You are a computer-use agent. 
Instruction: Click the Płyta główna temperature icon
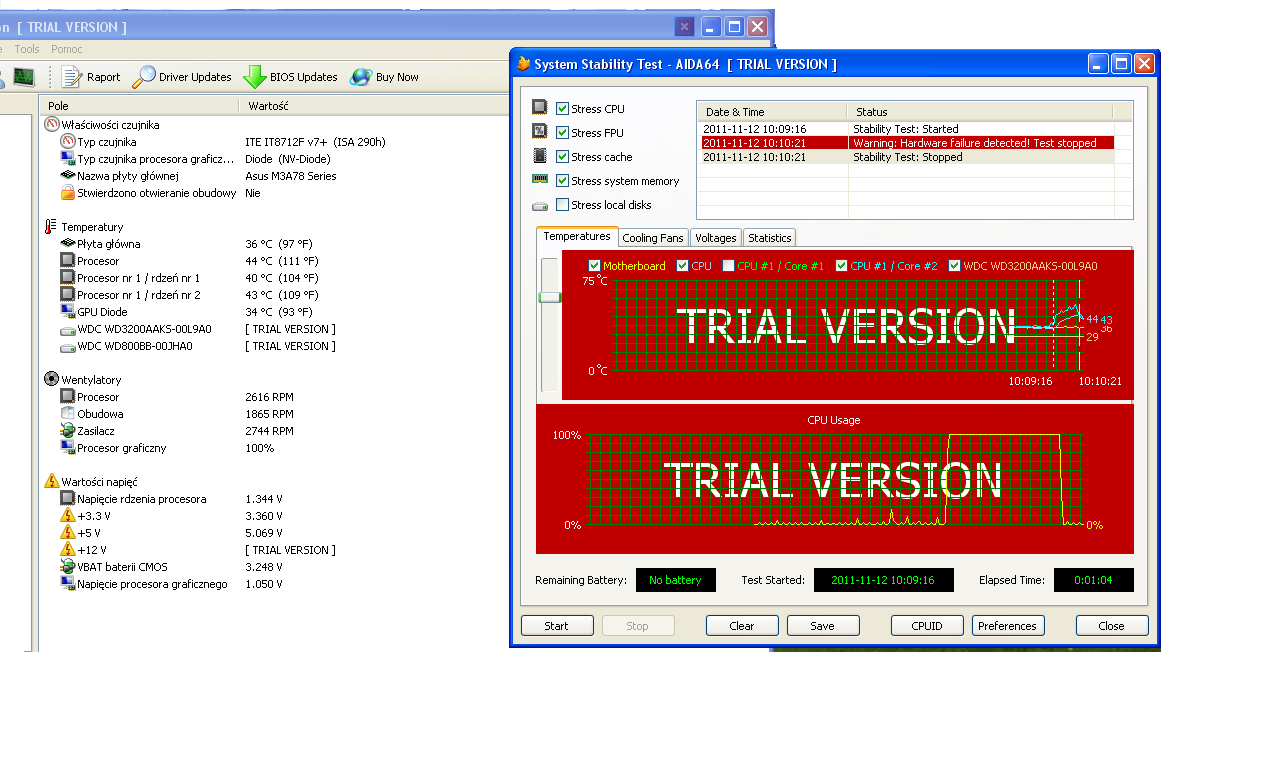click(68, 244)
